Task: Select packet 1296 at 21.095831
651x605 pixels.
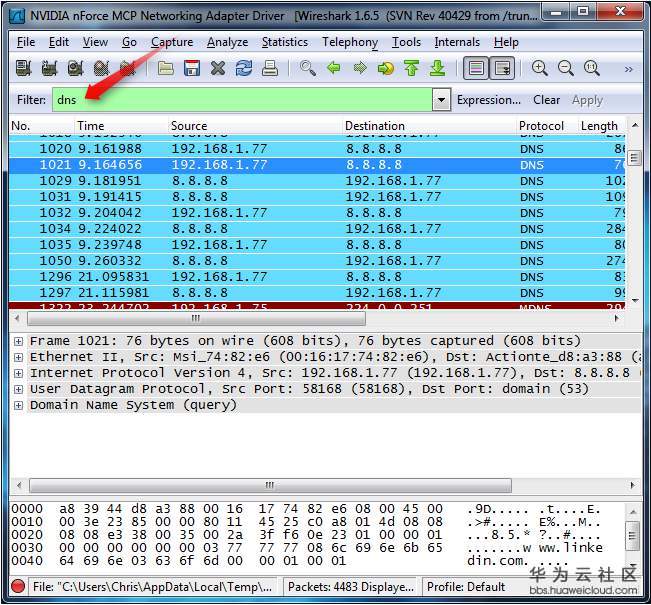Action: pyautogui.click(x=317, y=277)
